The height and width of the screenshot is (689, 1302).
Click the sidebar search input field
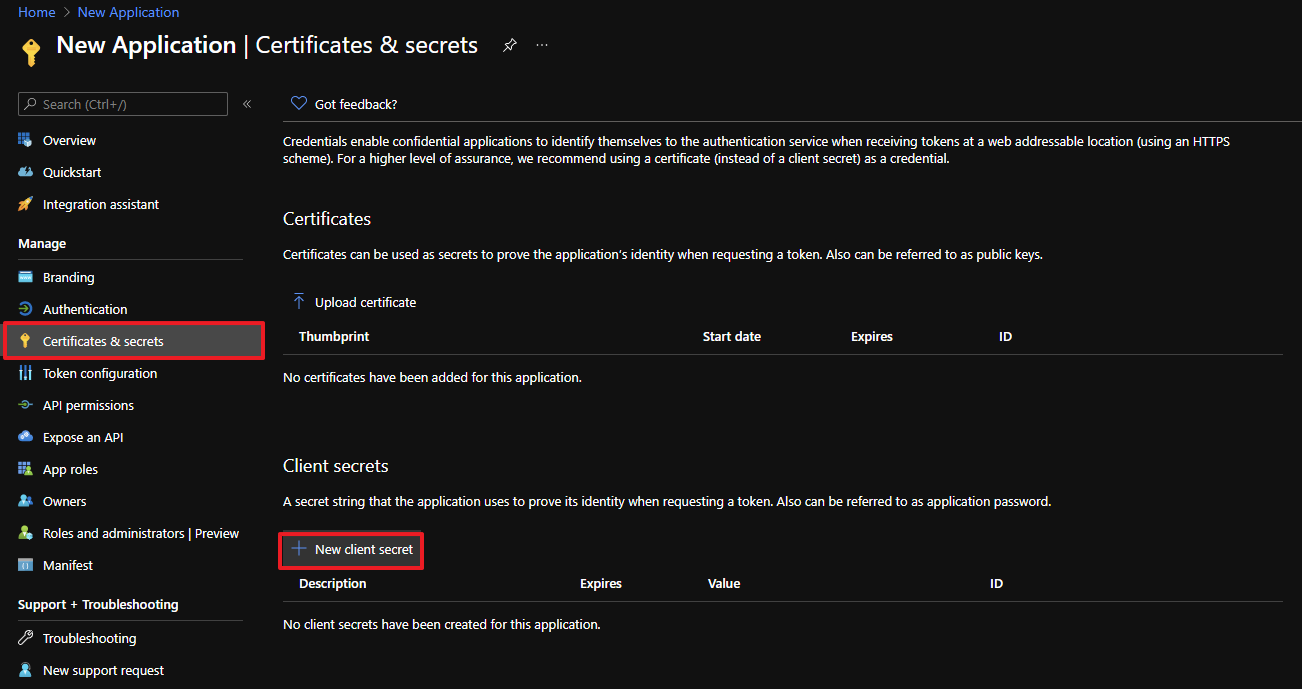click(x=130, y=104)
